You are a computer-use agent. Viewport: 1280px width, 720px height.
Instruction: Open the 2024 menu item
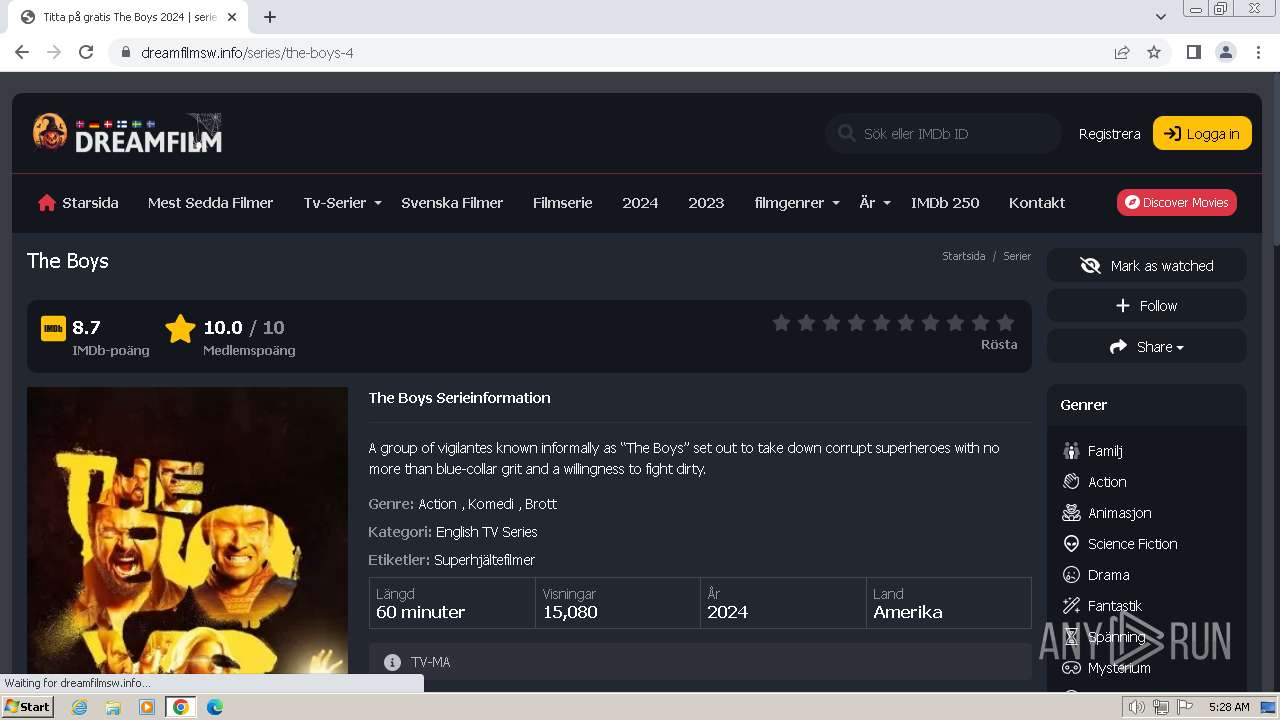(640, 202)
